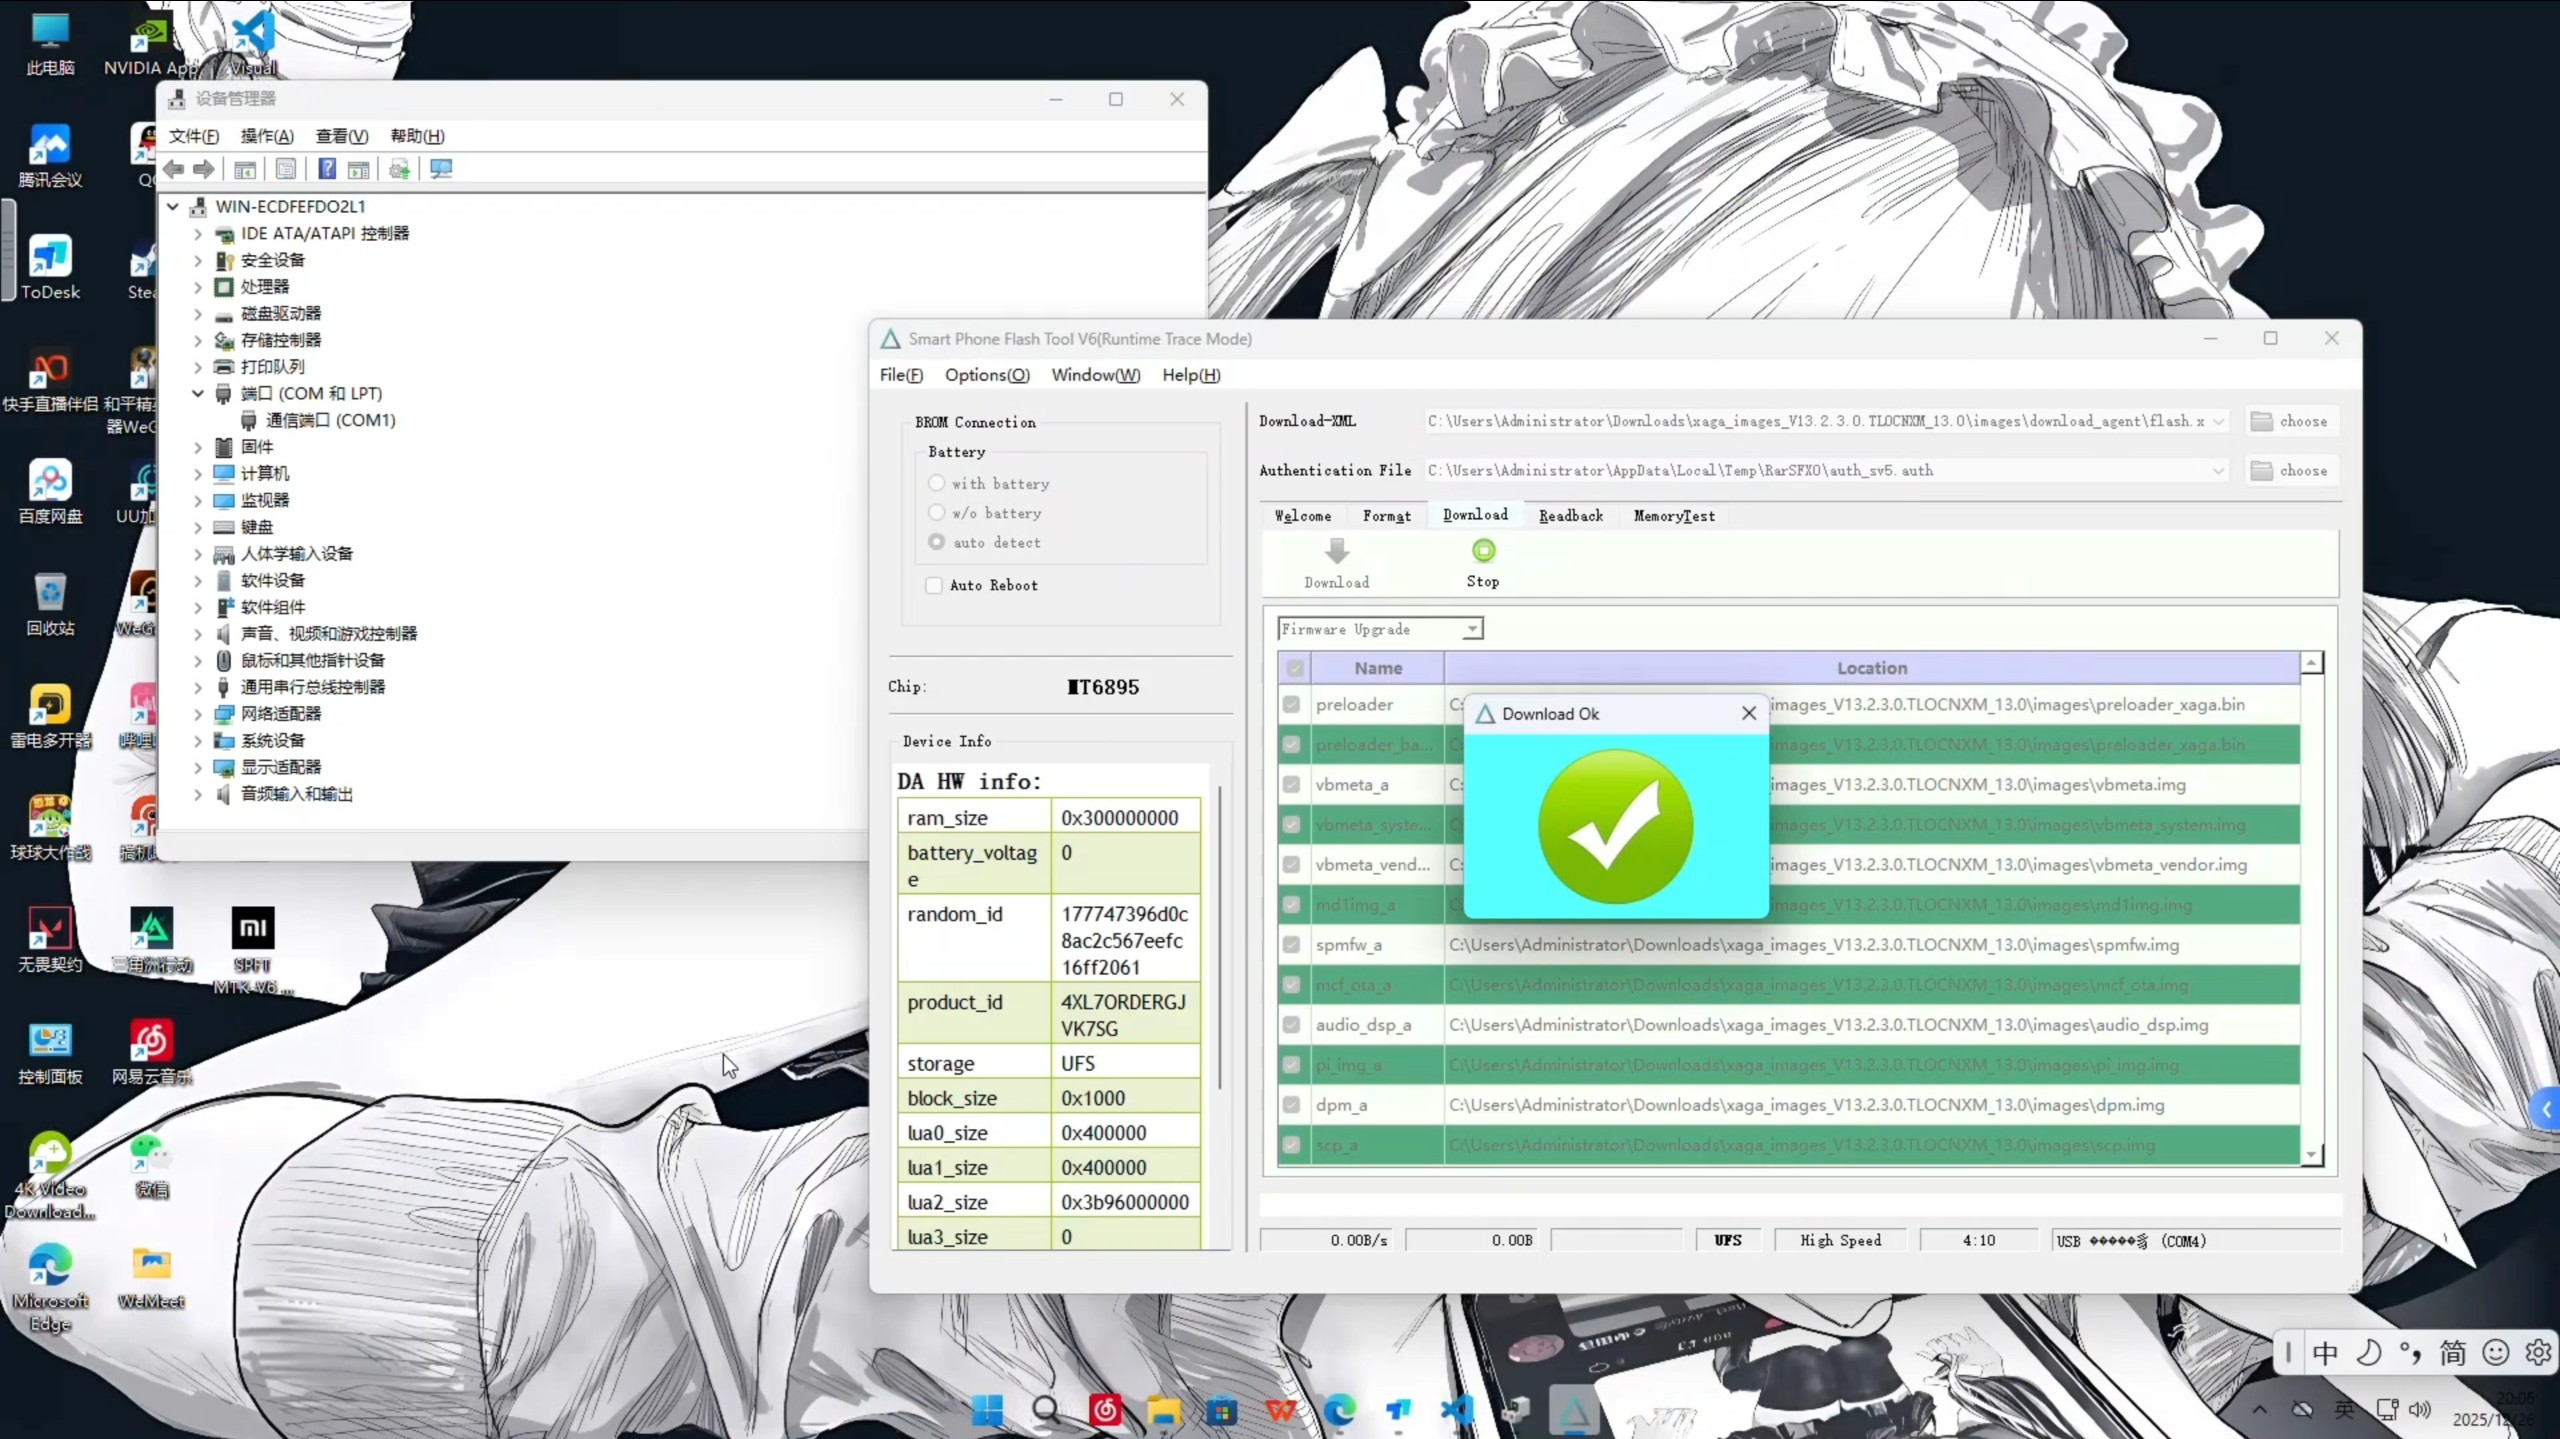Expand the 网络适配器 tree node

[x=198, y=714]
